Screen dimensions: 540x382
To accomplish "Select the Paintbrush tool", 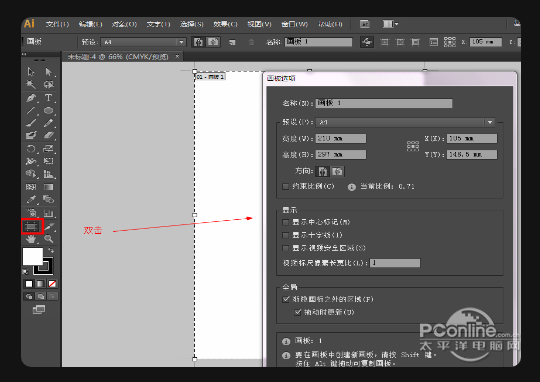I will pos(31,123).
